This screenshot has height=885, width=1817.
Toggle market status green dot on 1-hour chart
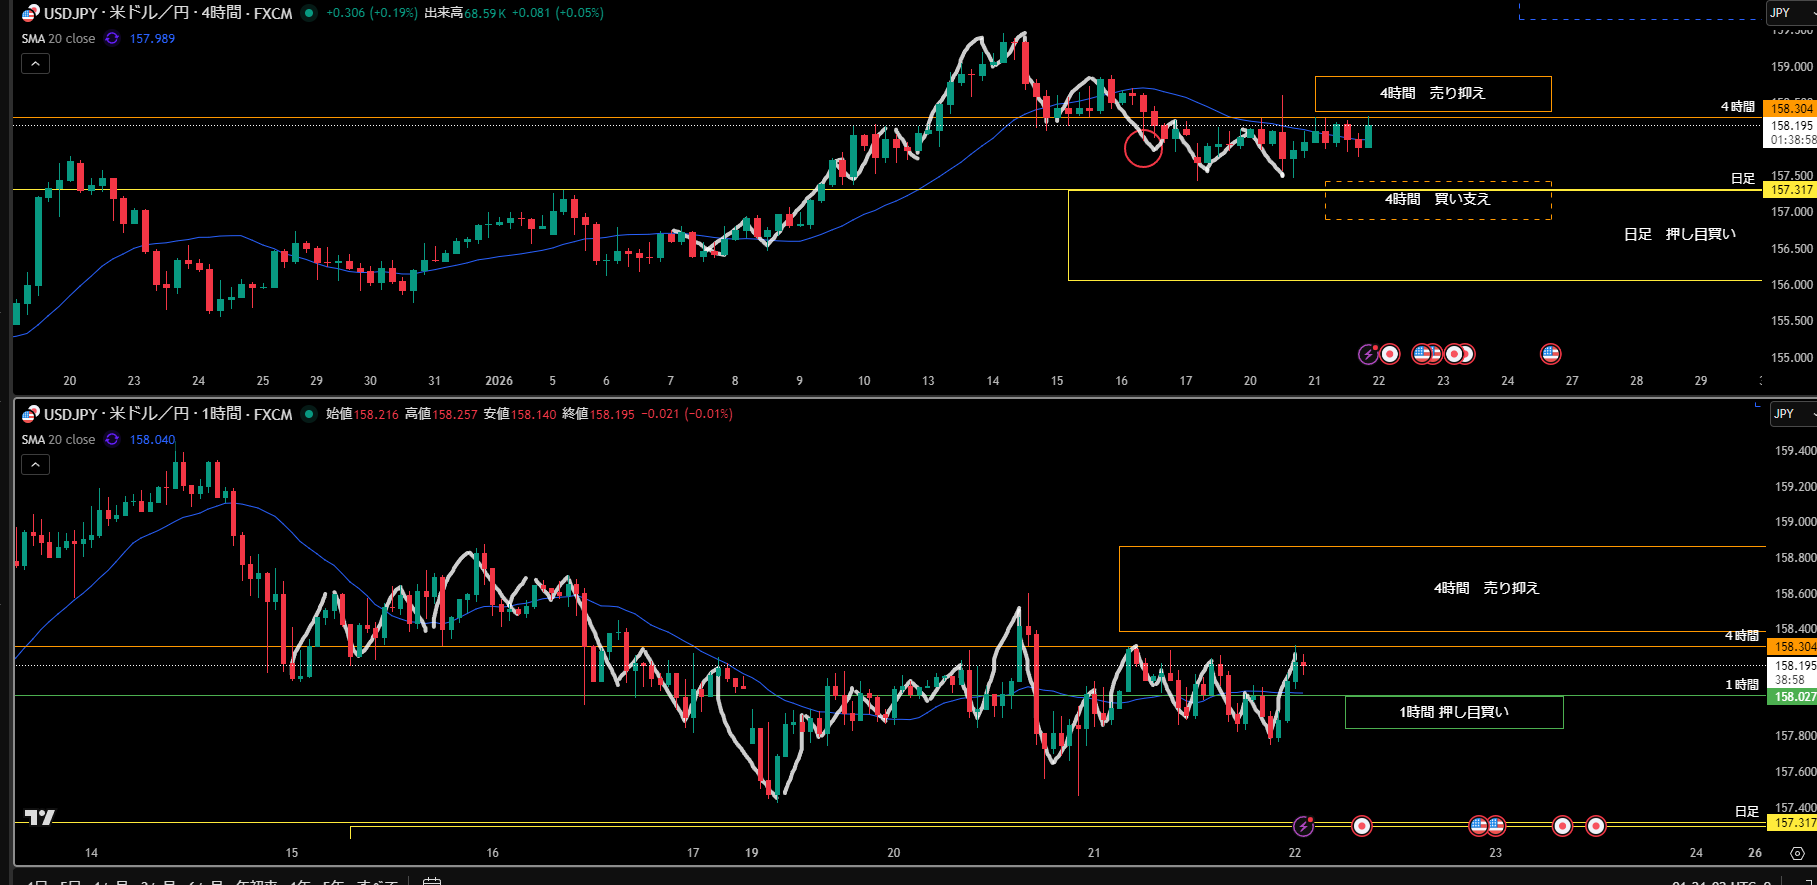(309, 414)
